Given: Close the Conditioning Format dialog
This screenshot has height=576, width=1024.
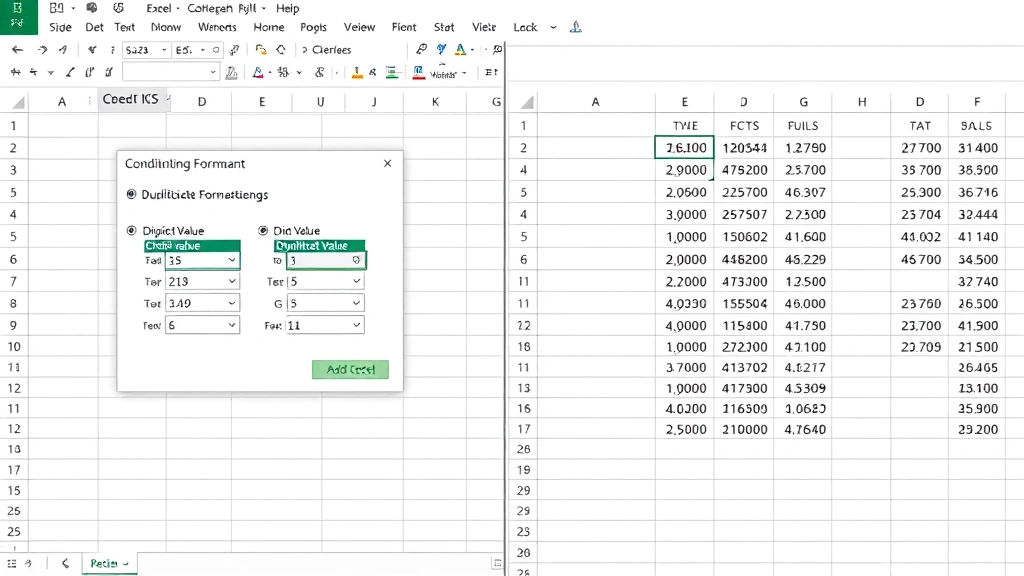Looking at the screenshot, I should coord(388,163).
